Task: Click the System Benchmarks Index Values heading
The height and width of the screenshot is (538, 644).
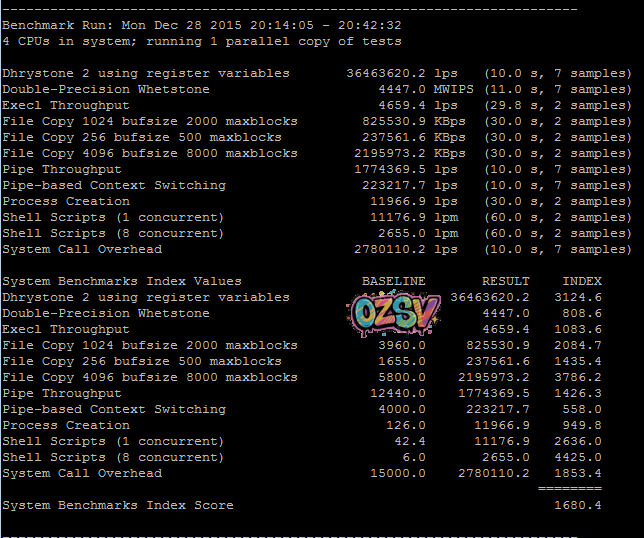Action: [x=122, y=281]
